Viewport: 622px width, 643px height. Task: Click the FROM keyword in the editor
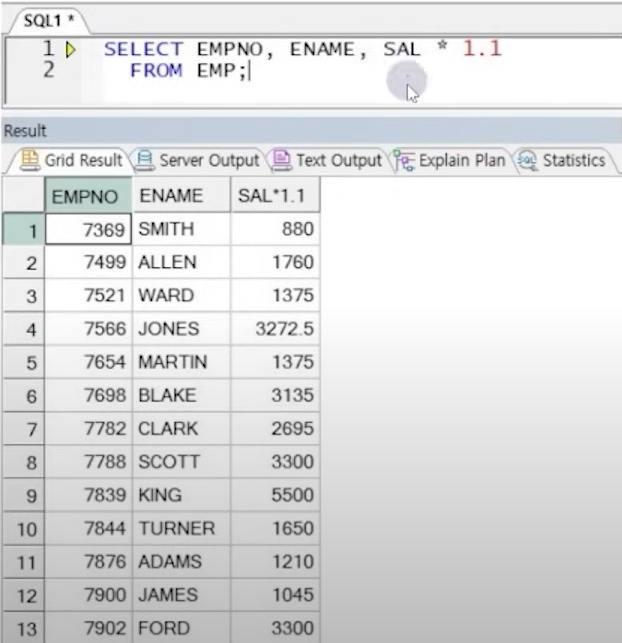[156, 71]
